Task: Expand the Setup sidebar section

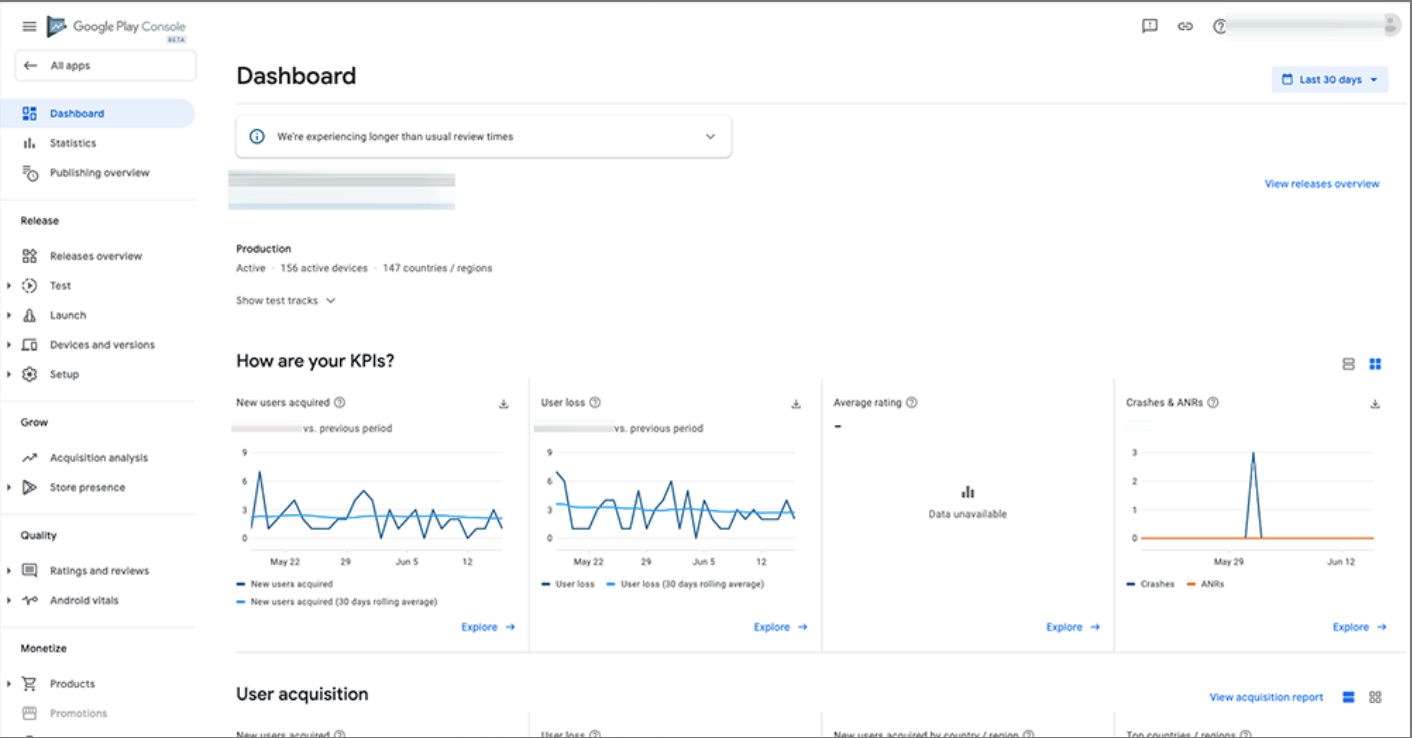Action: point(9,374)
